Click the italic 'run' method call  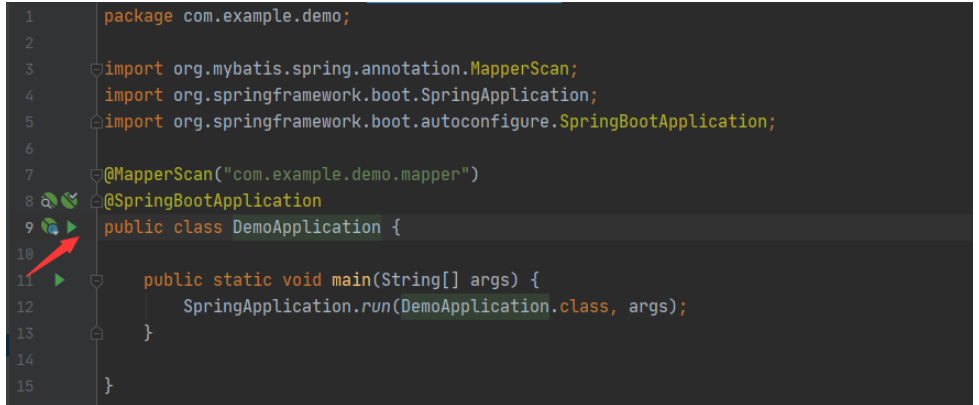click(376, 307)
